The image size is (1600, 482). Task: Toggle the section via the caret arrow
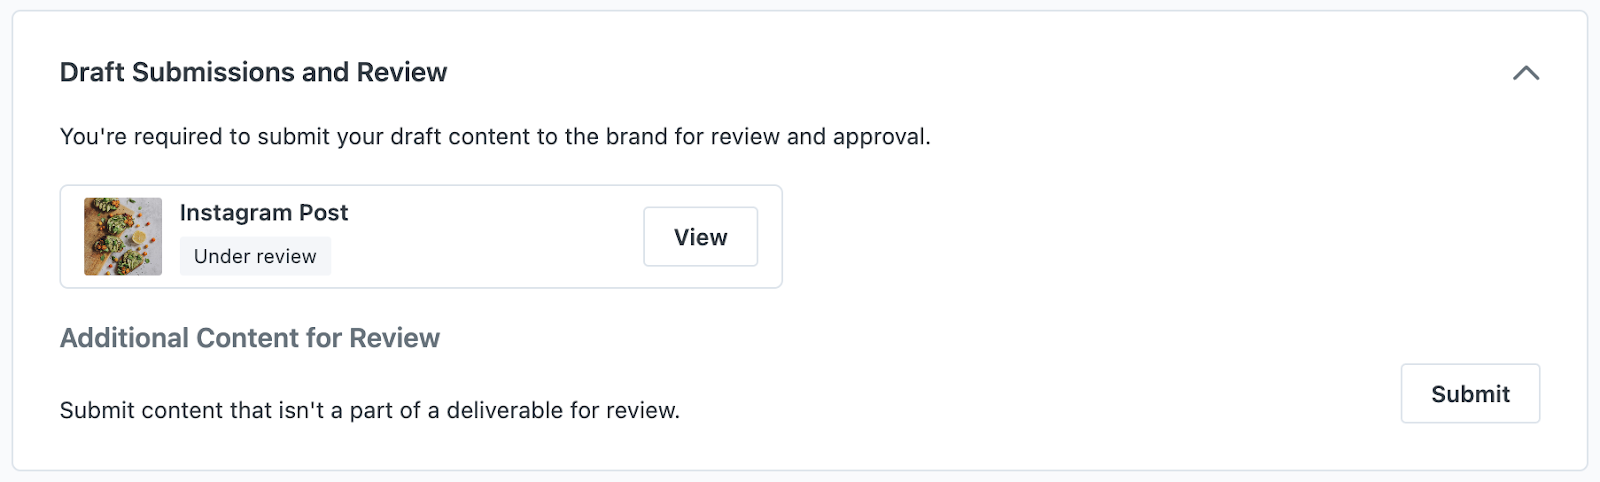(1525, 73)
